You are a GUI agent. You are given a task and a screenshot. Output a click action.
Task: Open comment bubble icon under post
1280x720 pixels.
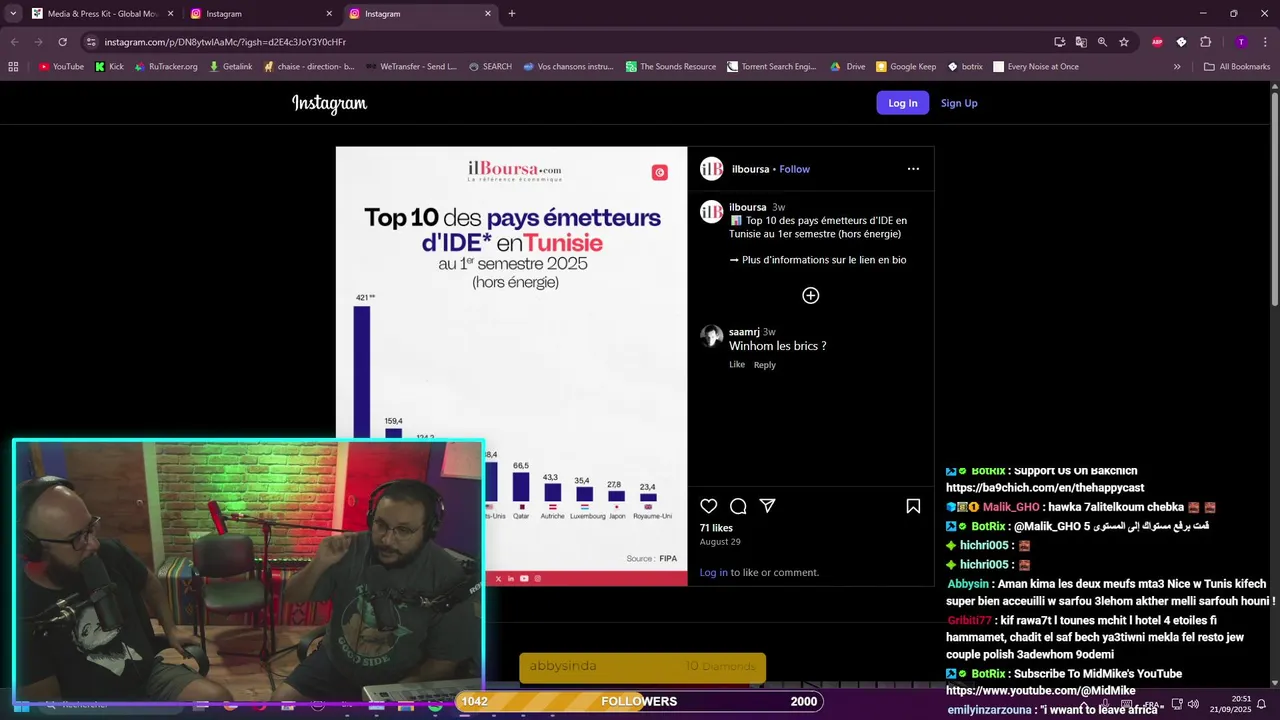pyautogui.click(x=738, y=506)
